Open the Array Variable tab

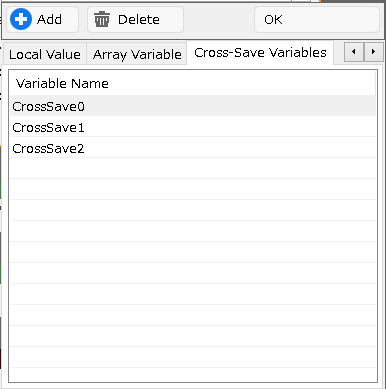pos(137,54)
